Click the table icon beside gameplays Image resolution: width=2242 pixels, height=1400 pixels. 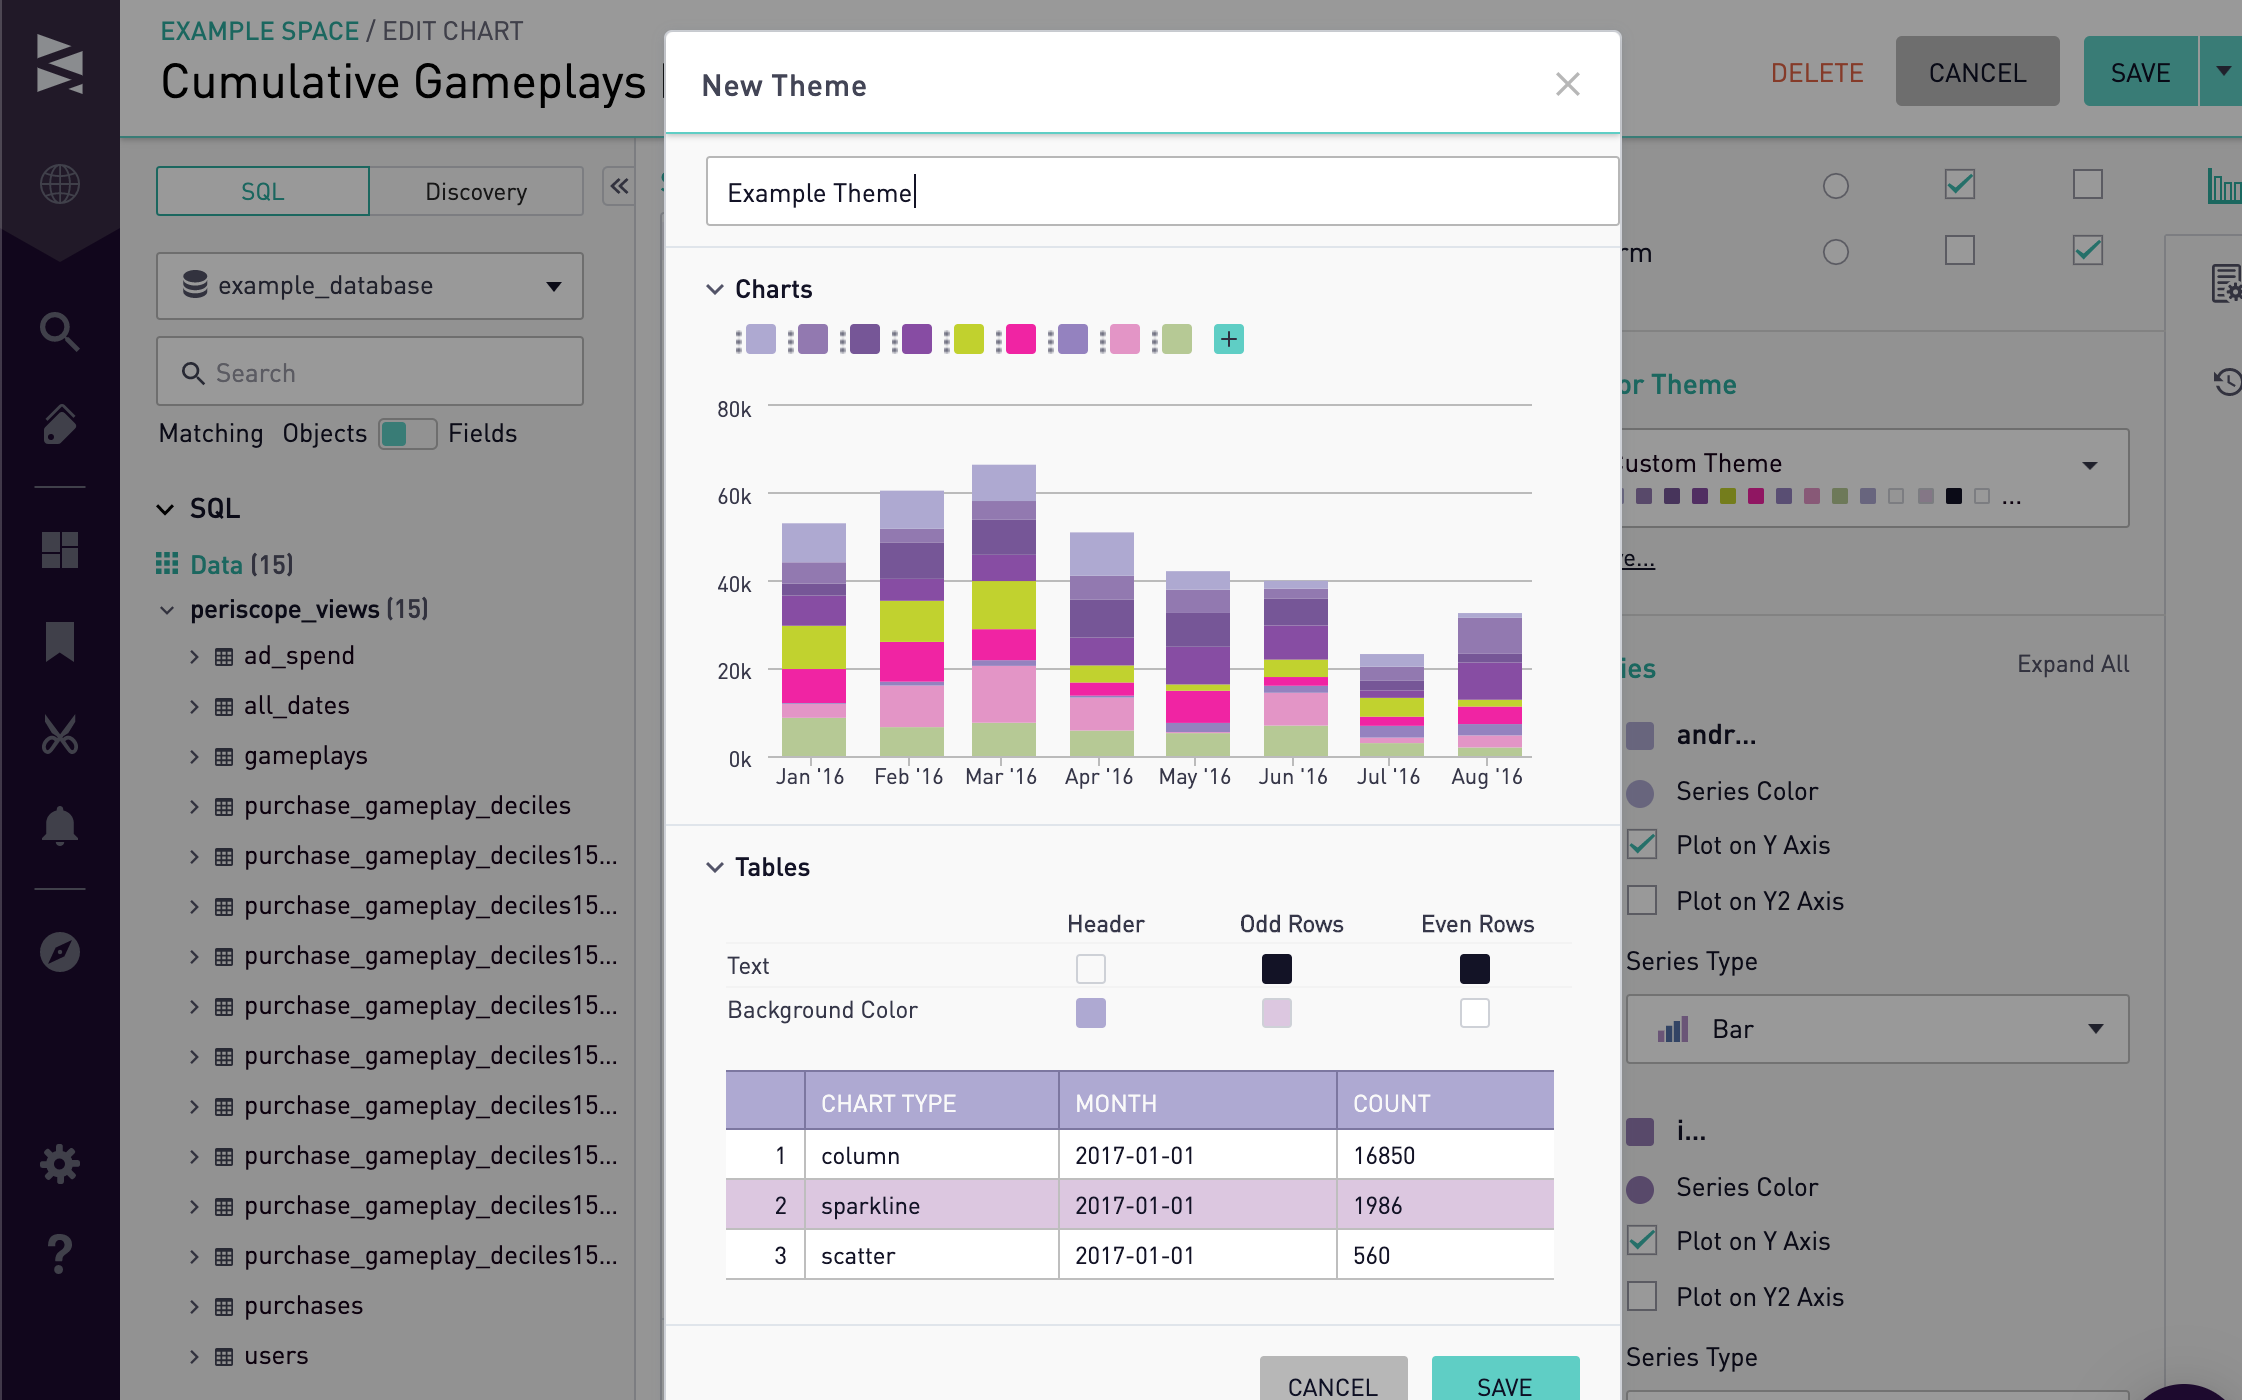click(x=224, y=757)
